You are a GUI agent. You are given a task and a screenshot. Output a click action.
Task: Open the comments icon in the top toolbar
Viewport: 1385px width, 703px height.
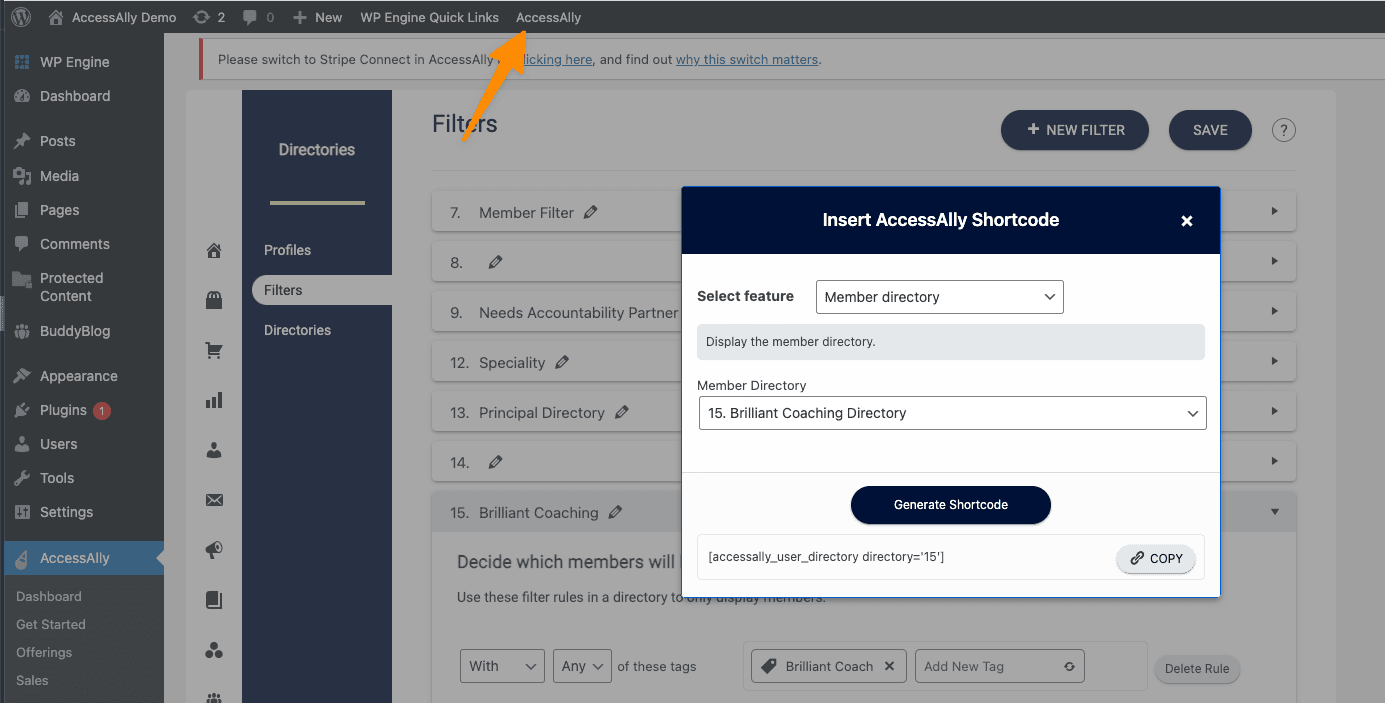[249, 16]
